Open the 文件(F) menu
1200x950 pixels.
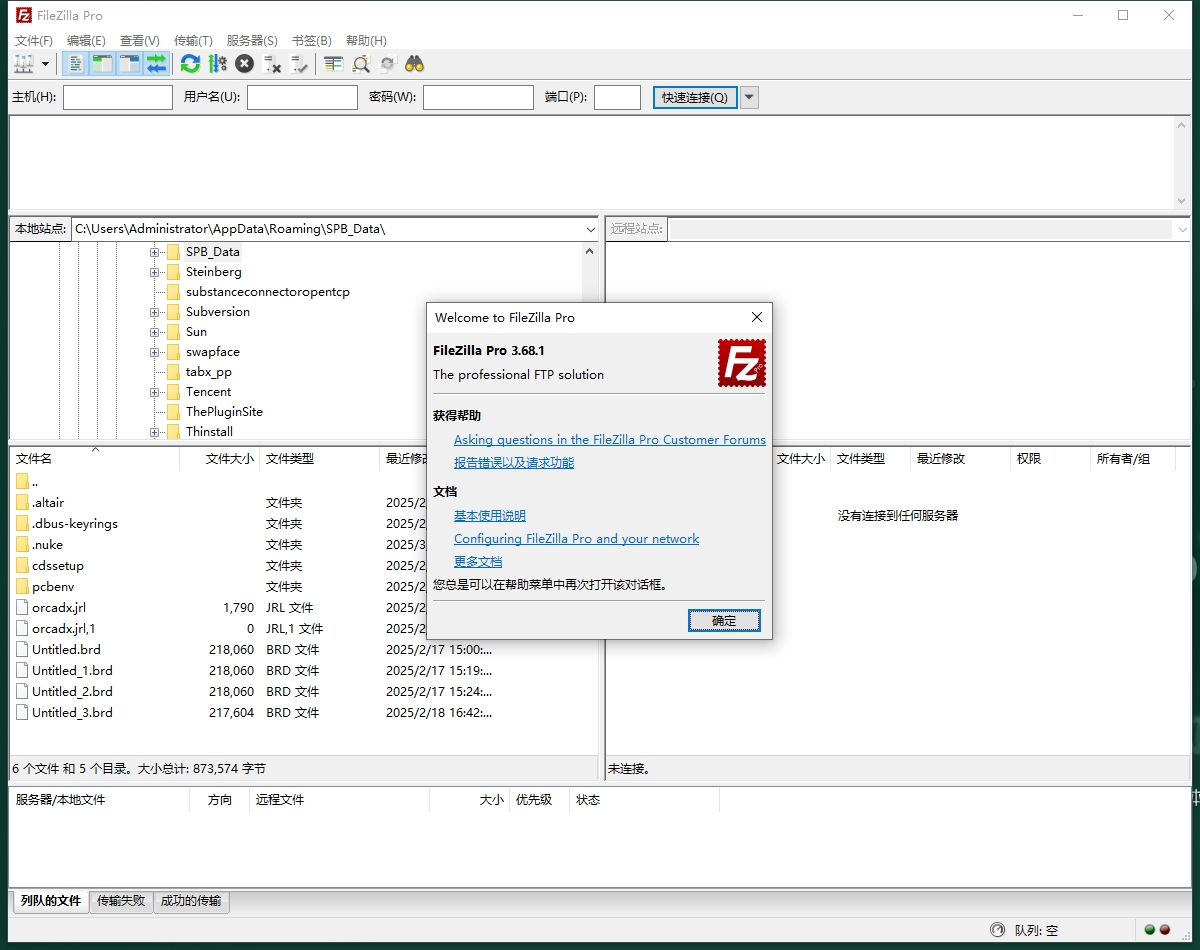pyautogui.click(x=34, y=41)
